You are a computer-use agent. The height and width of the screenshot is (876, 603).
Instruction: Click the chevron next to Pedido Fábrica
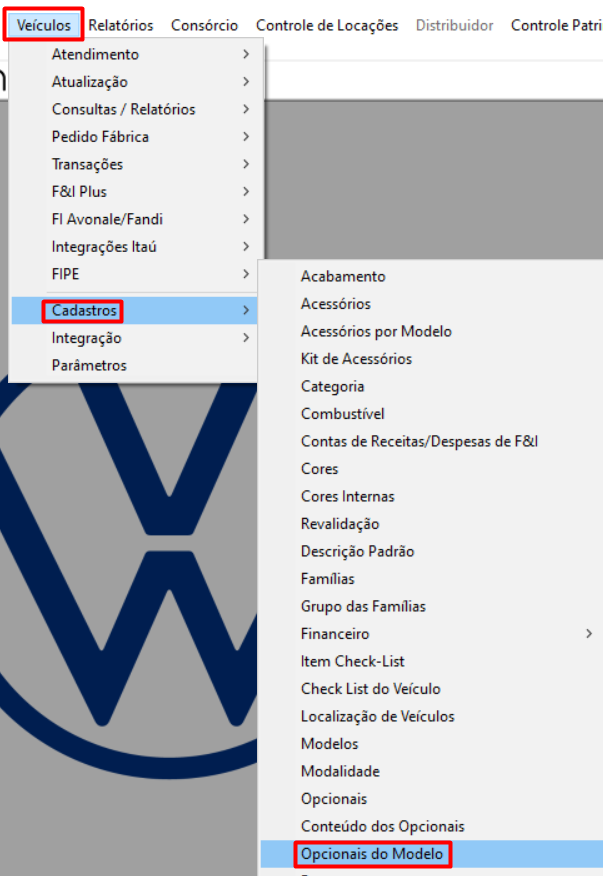246,136
